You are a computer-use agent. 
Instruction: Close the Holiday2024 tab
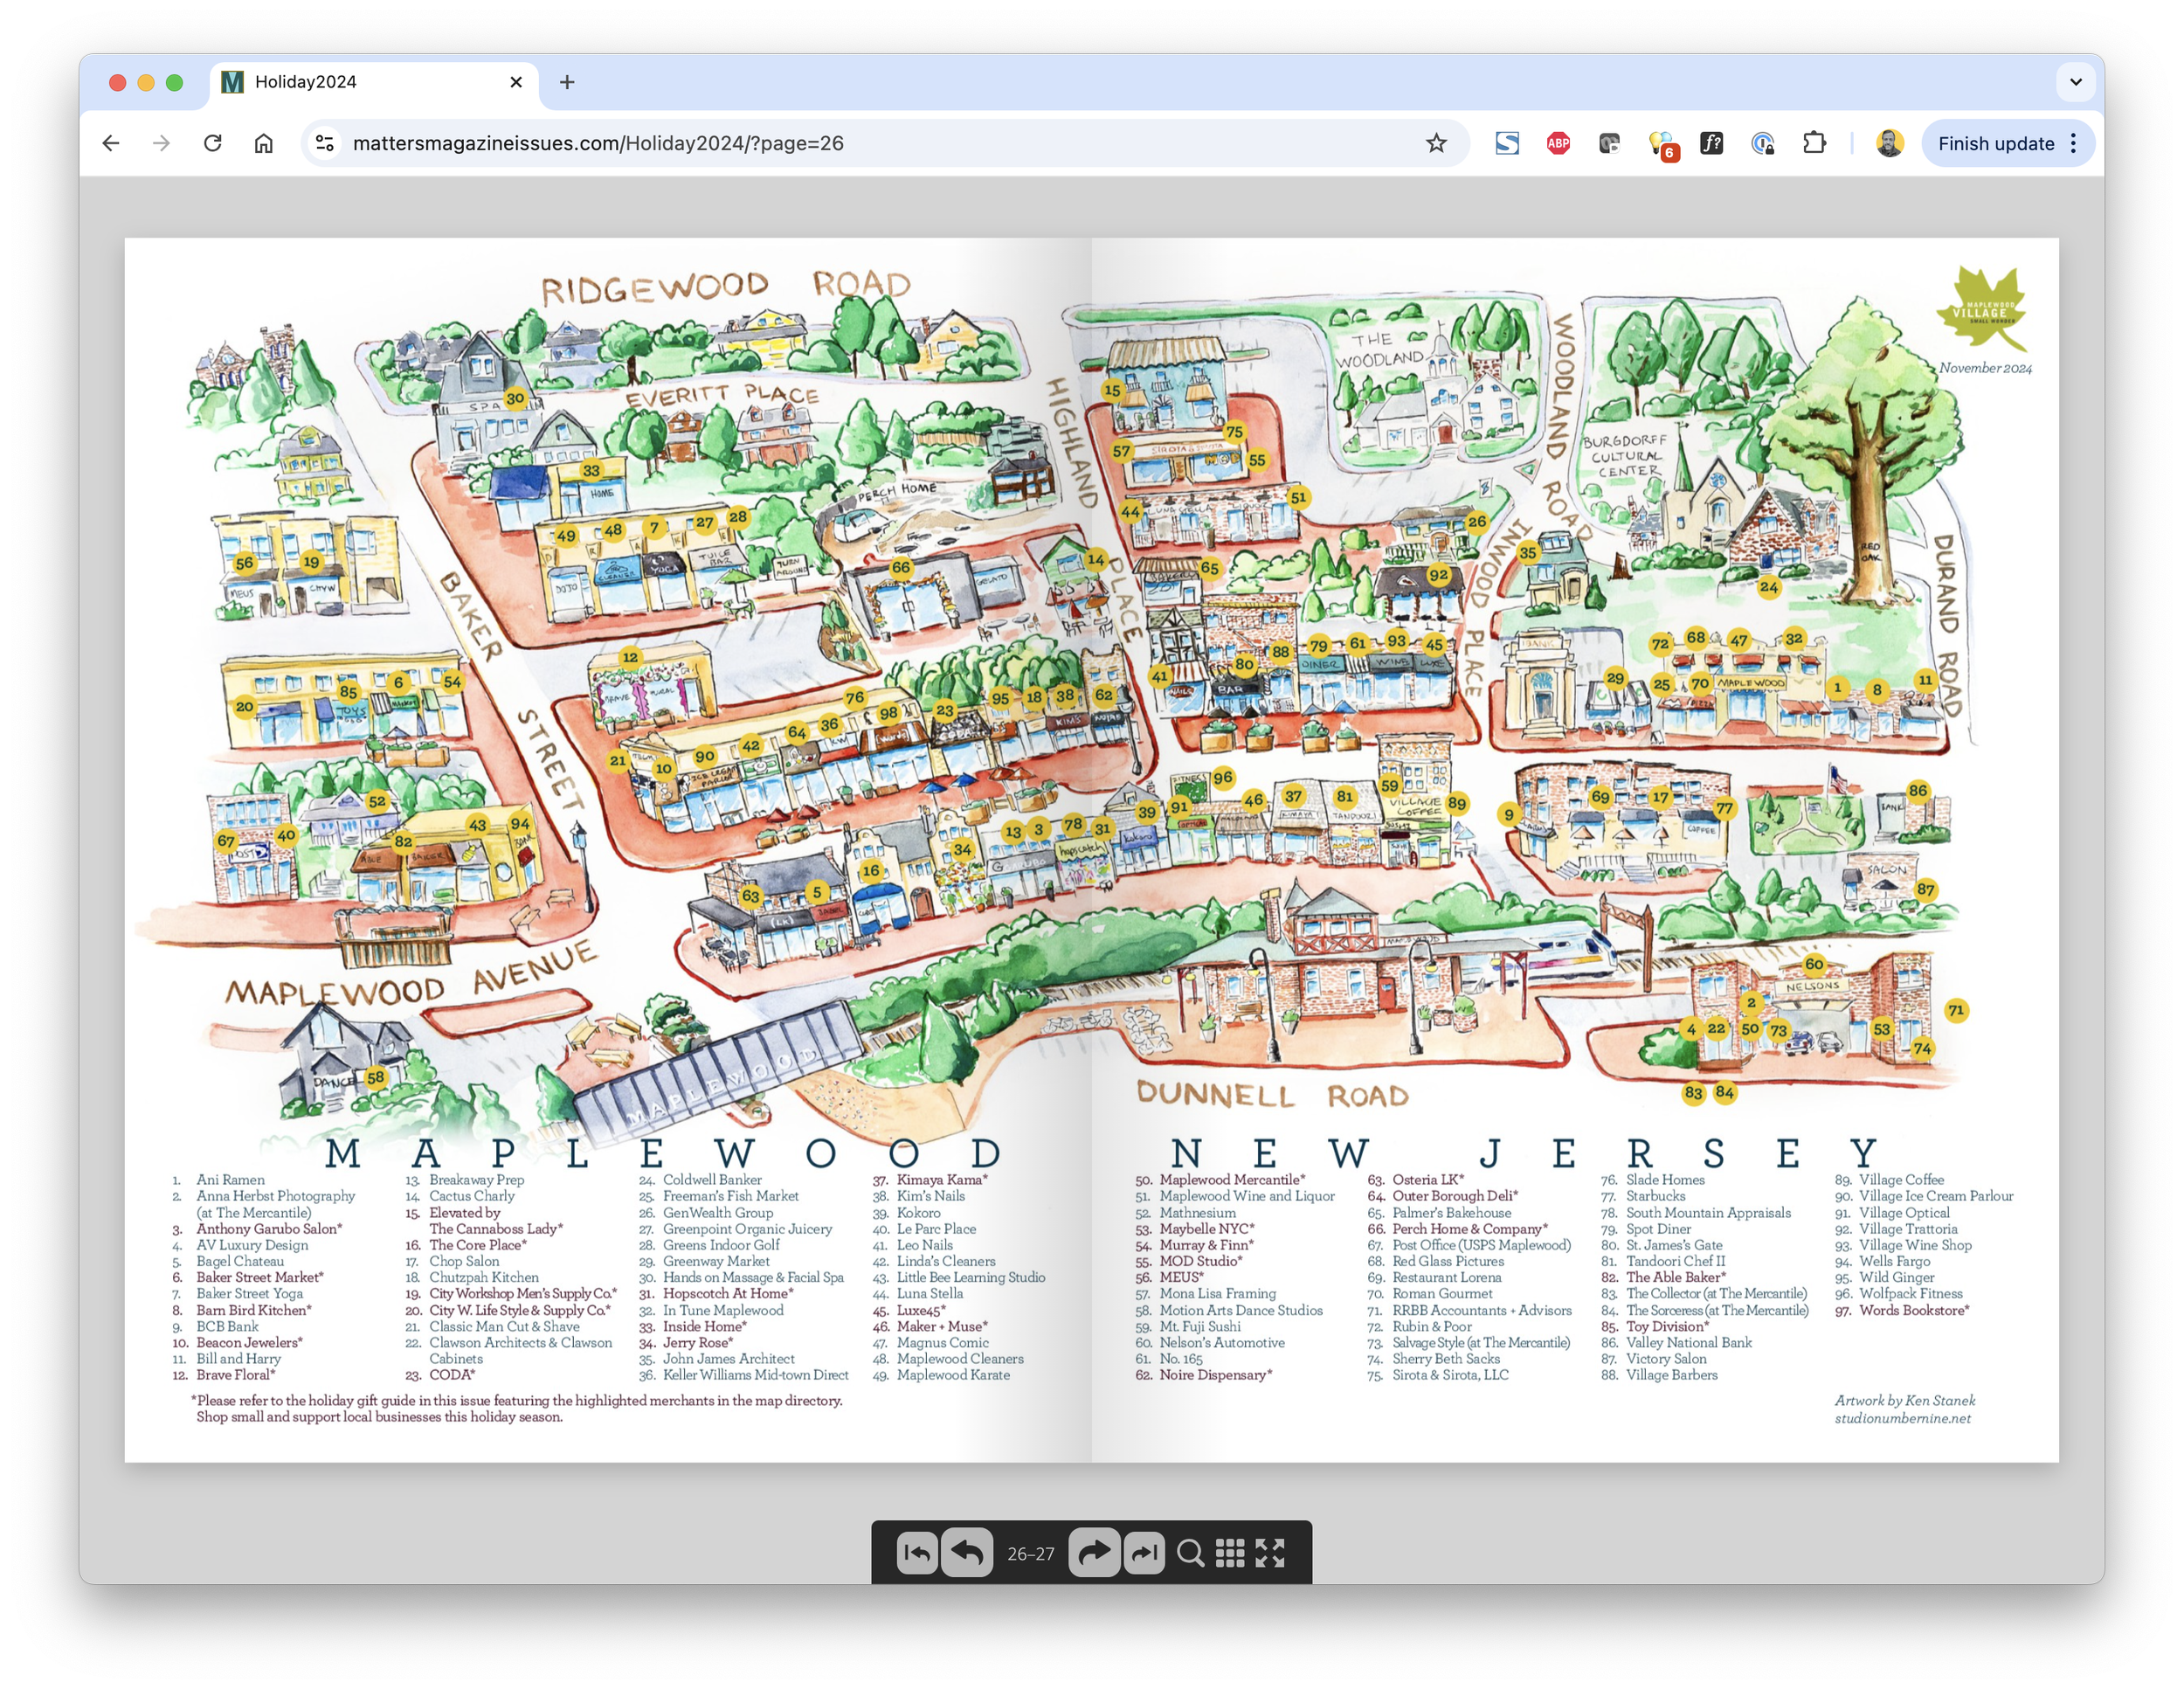tap(516, 82)
